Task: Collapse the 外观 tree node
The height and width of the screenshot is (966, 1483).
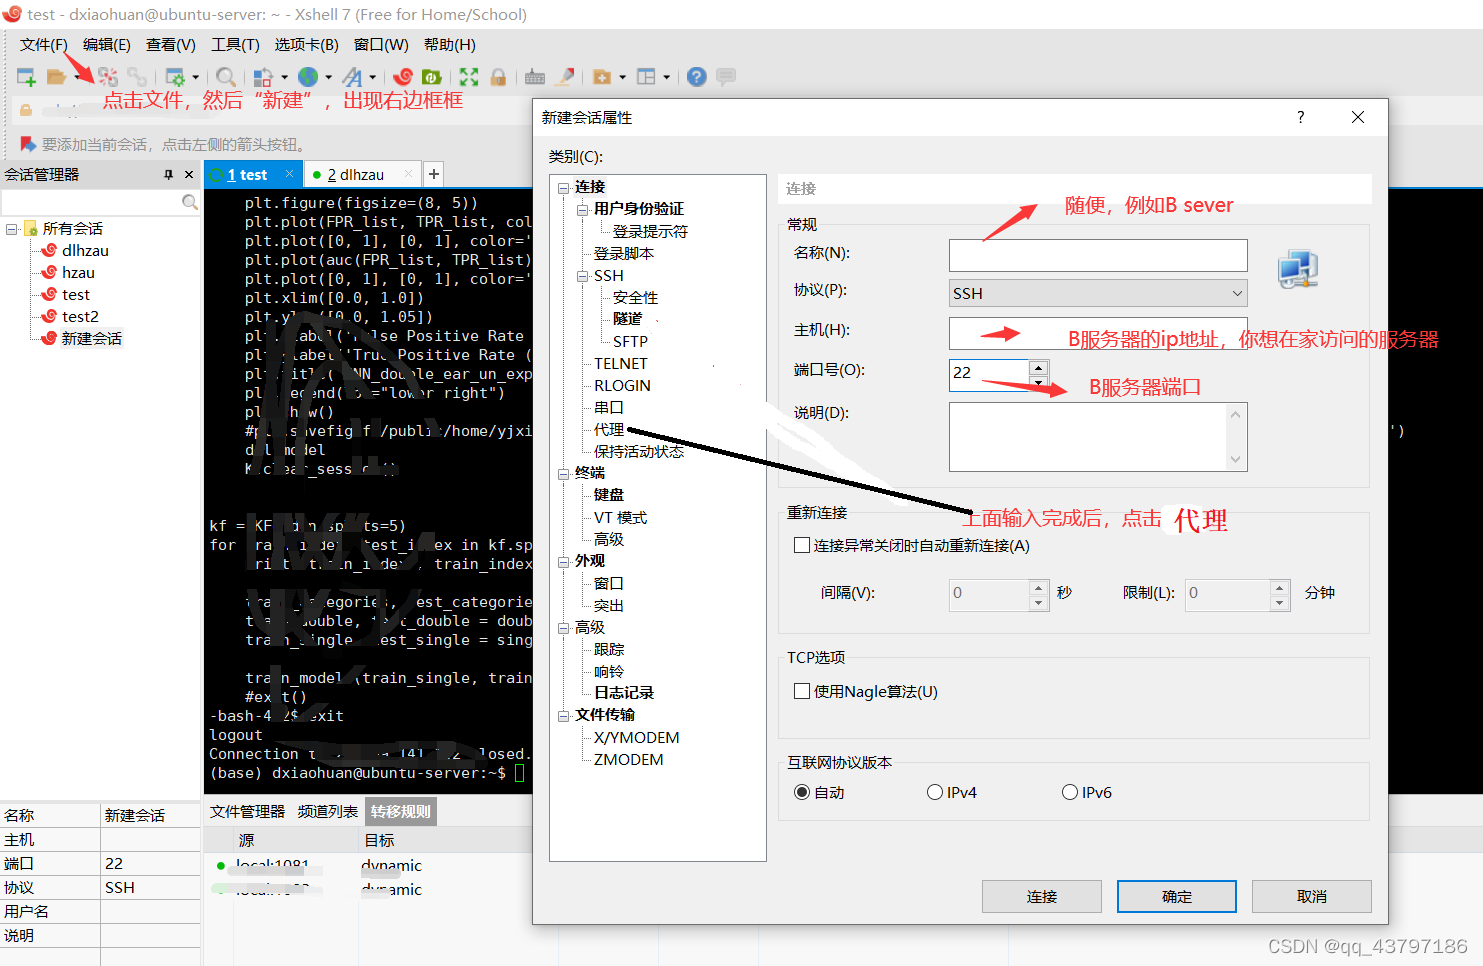Action: click(563, 562)
